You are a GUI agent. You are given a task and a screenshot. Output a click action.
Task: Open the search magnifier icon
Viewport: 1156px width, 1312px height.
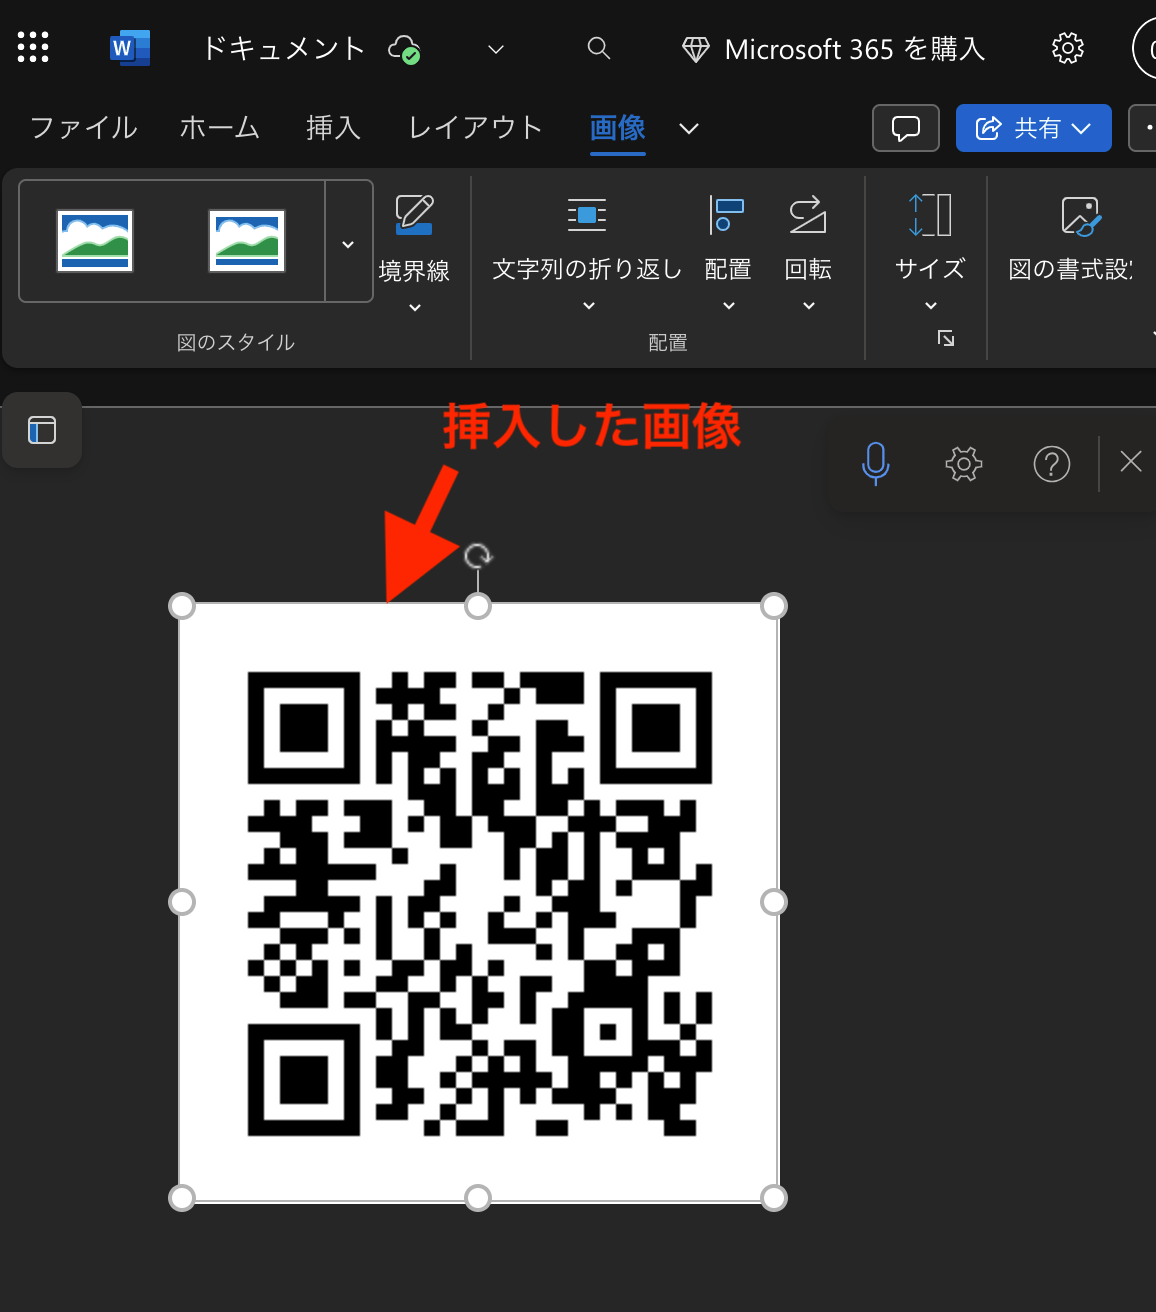tap(598, 47)
